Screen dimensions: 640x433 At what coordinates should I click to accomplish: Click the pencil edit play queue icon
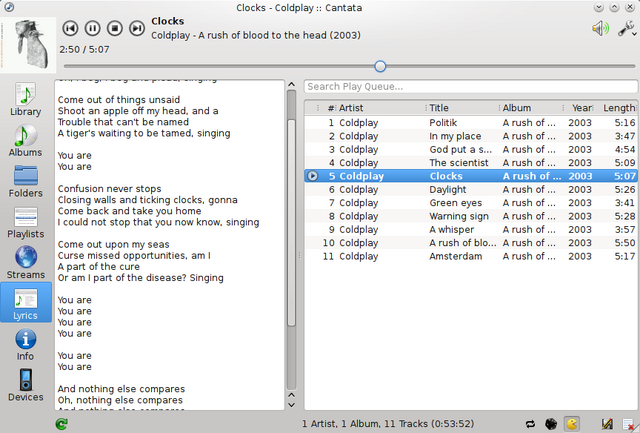[x=607, y=424]
